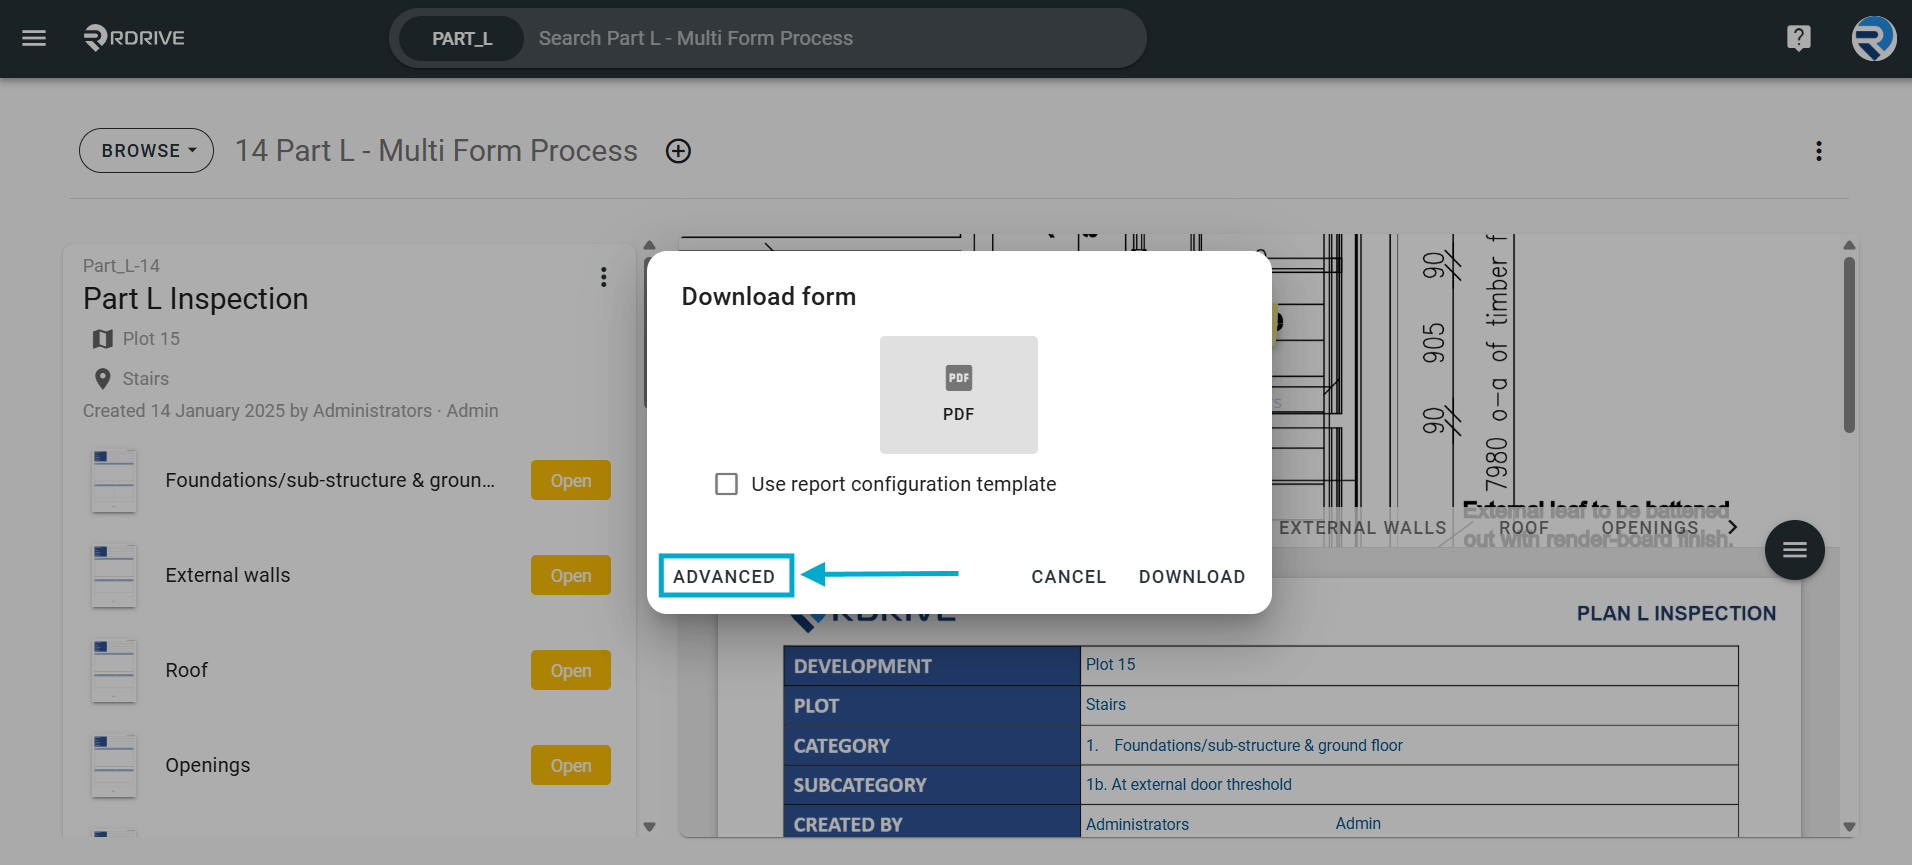Click the DOWNLOAD button
The image size is (1912, 865).
(x=1192, y=577)
